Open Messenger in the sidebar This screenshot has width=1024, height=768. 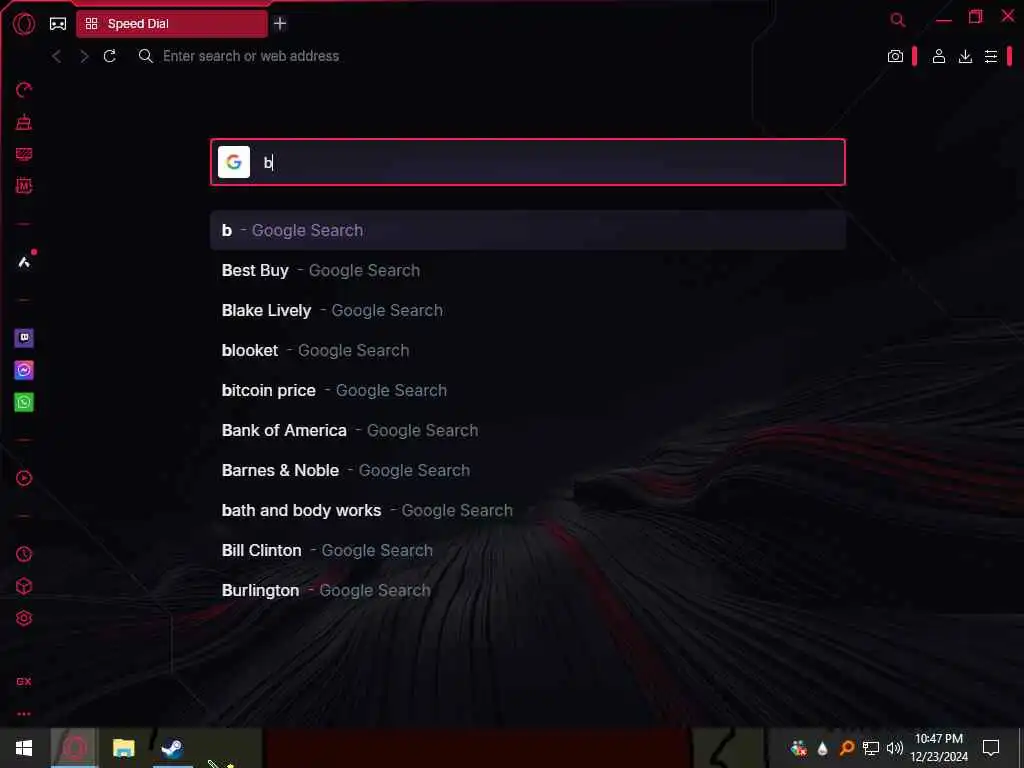click(x=24, y=370)
